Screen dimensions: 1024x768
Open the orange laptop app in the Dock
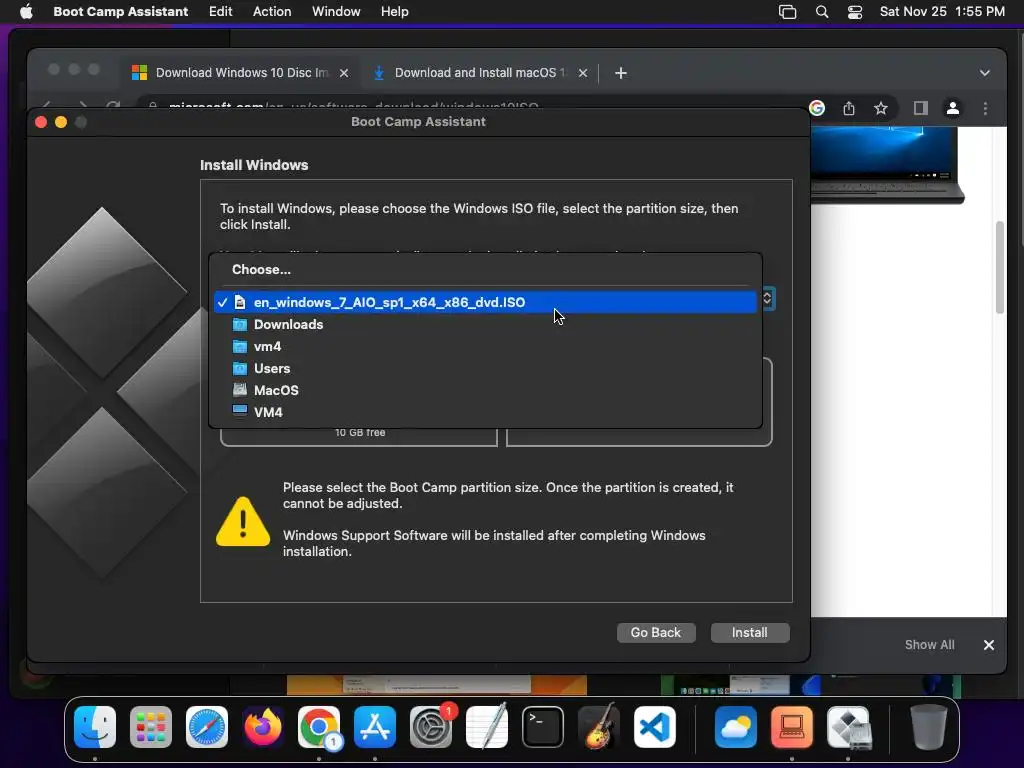pyautogui.click(x=792, y=727)
